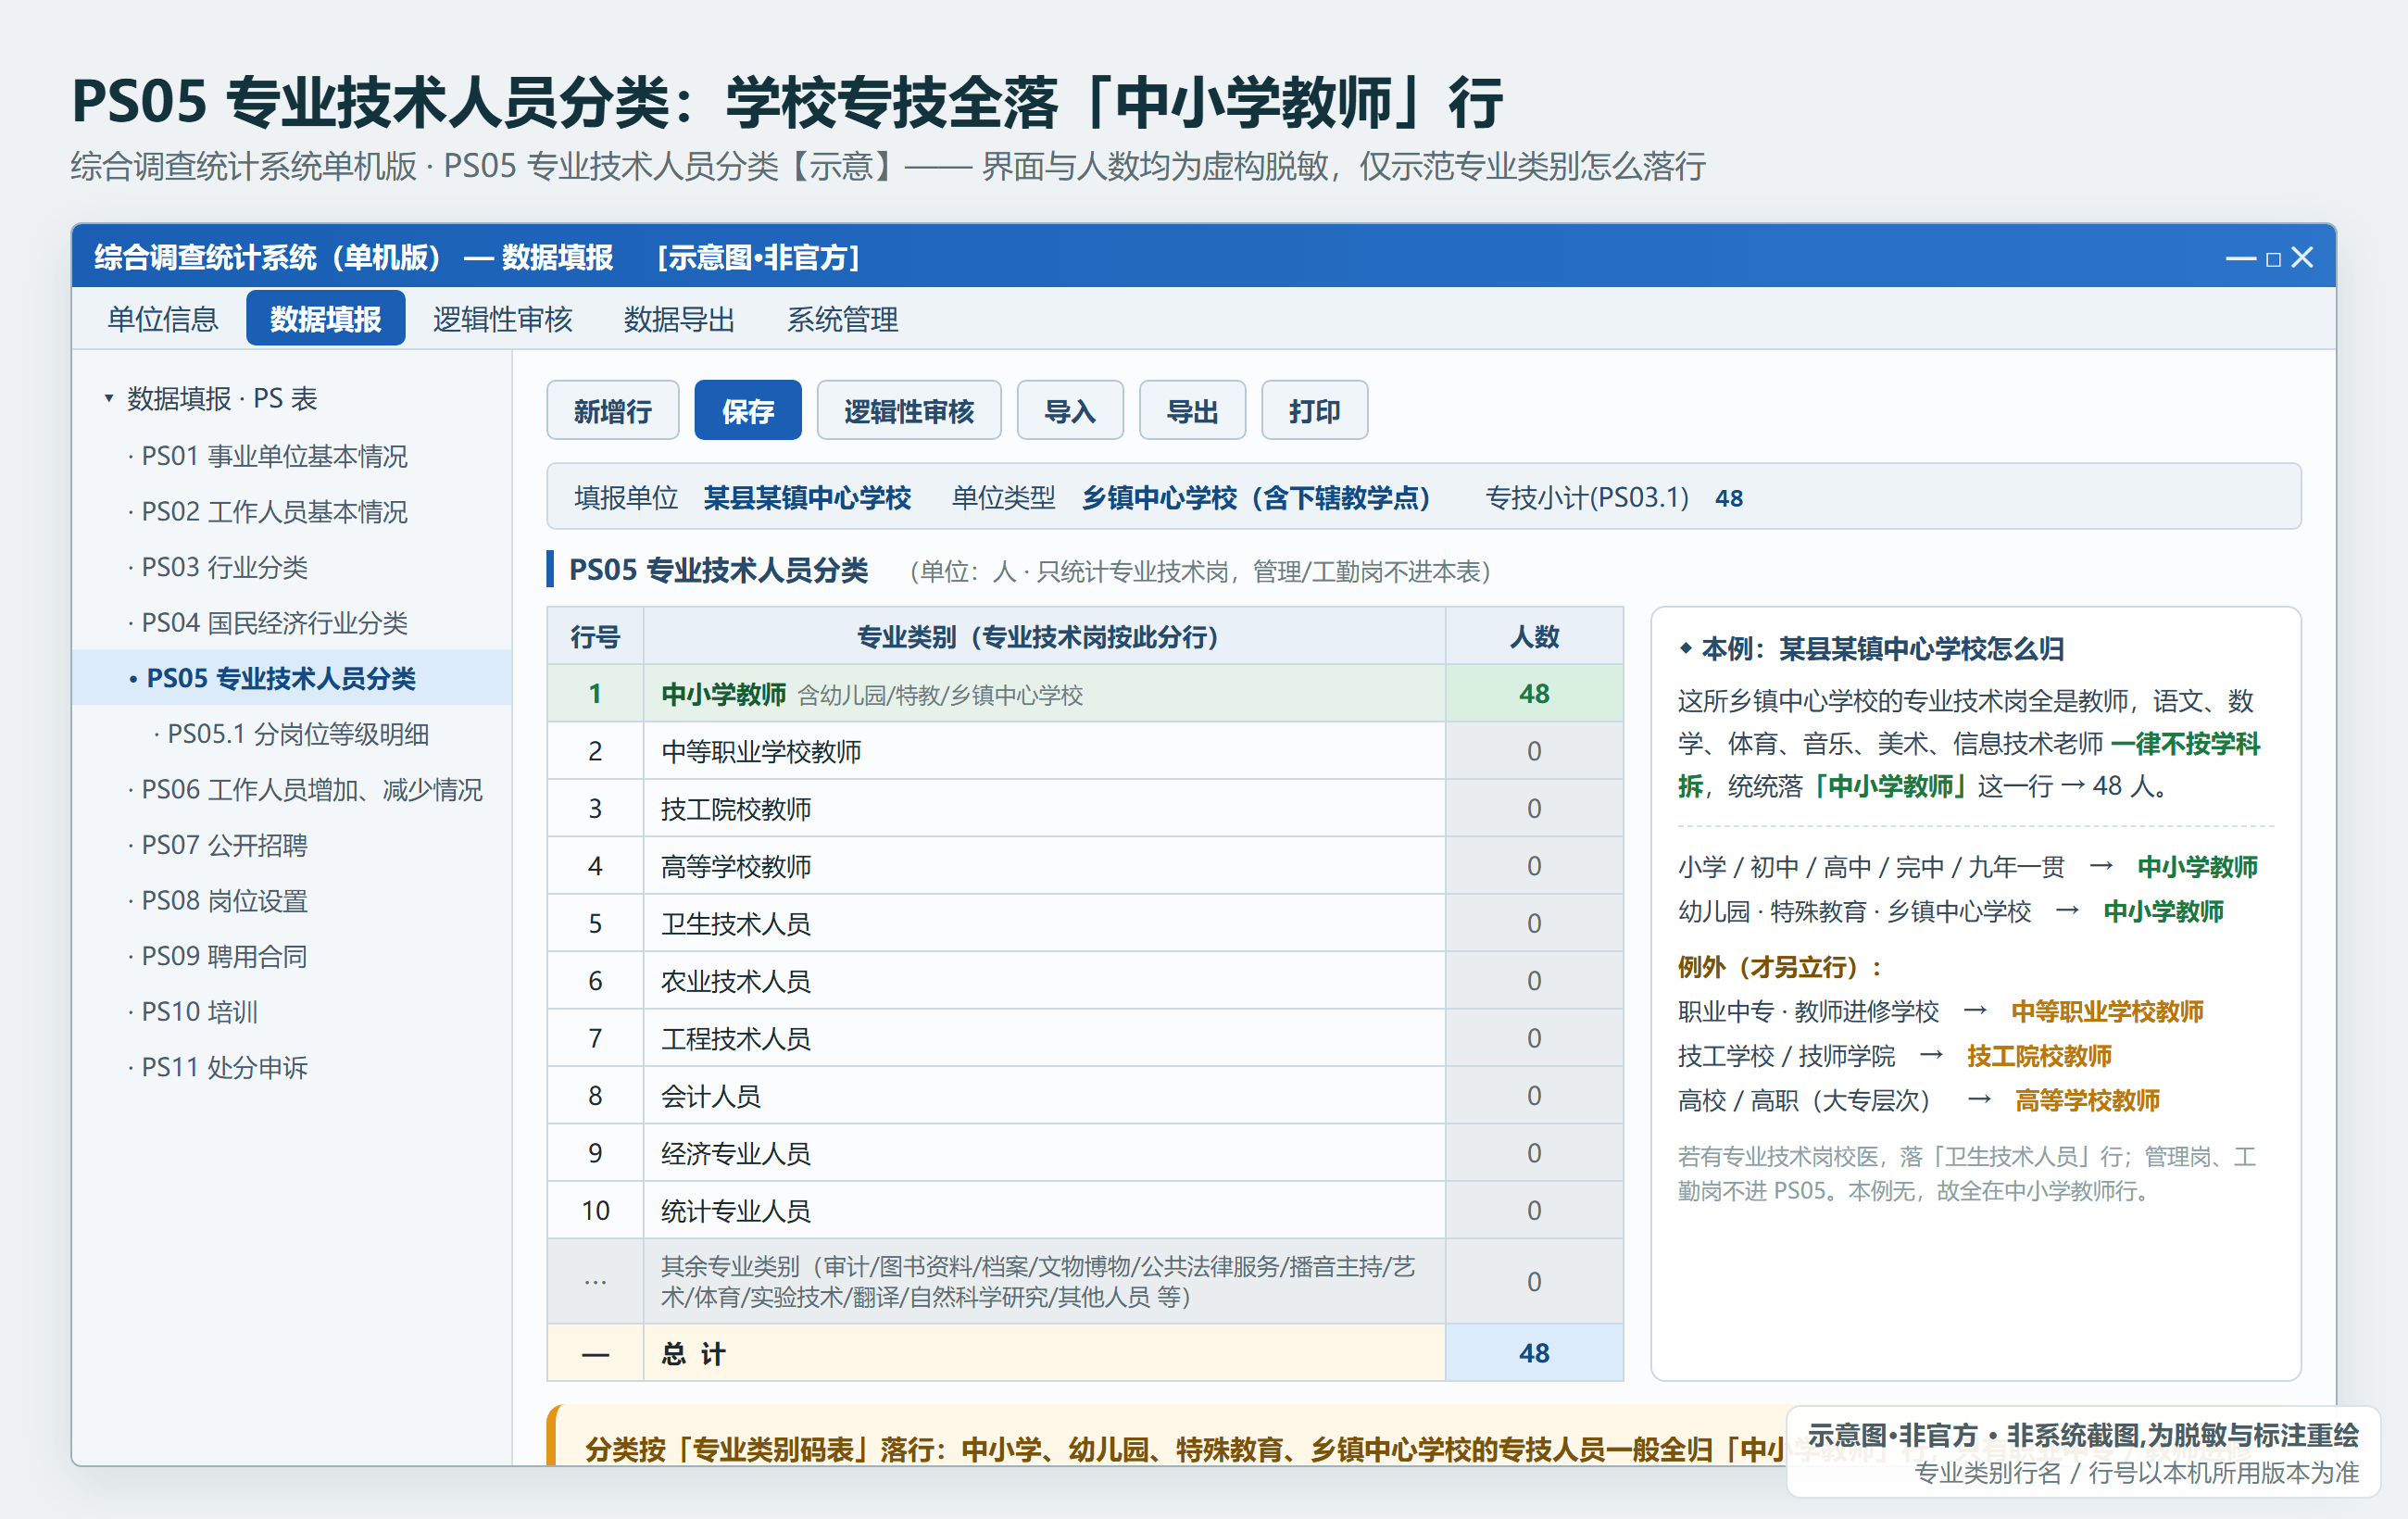Viewport: 2408px width, 1519px height.
Task: Click the 总 计 row label
Action: click(x=693, y=1354)
